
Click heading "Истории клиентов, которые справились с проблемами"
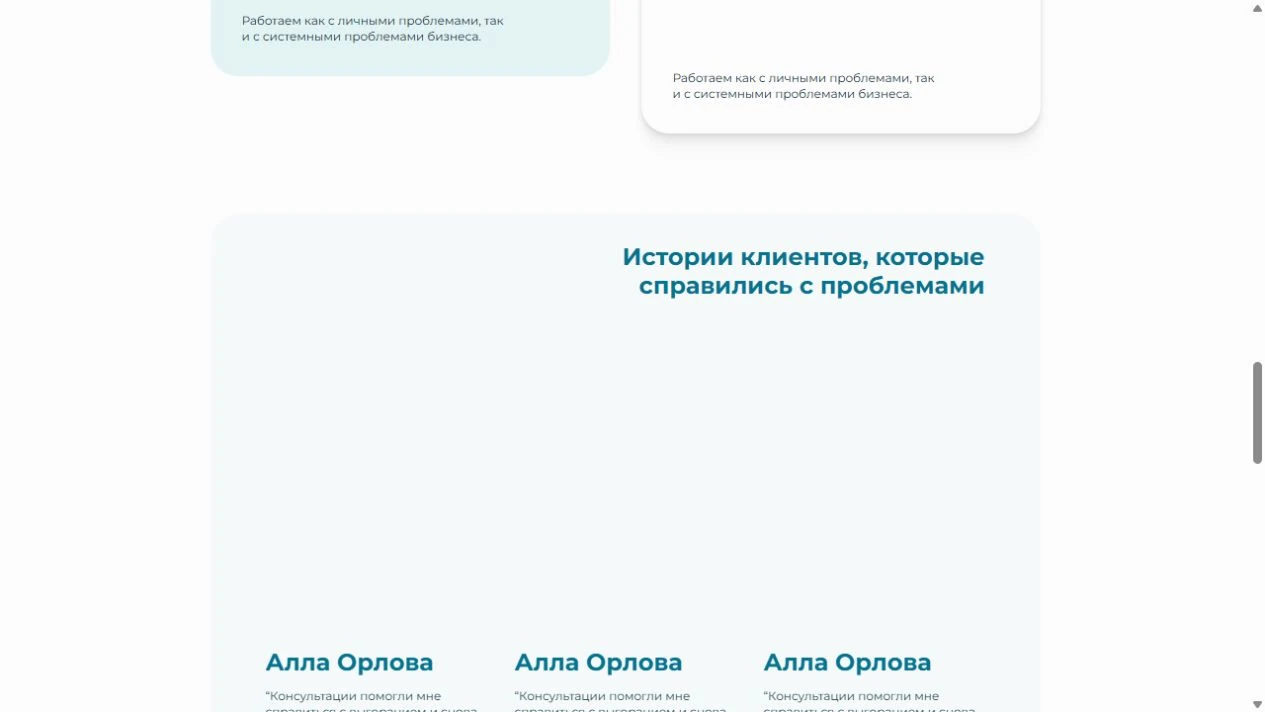(x=803, y=271)
